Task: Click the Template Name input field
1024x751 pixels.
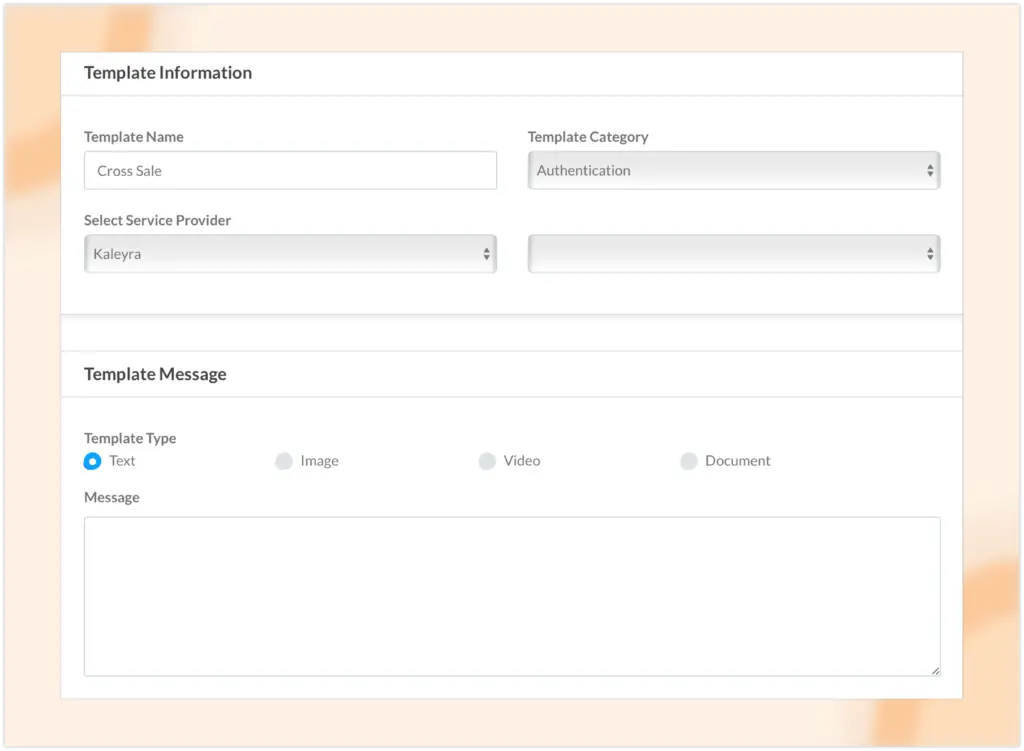Action: click(290, 171)
